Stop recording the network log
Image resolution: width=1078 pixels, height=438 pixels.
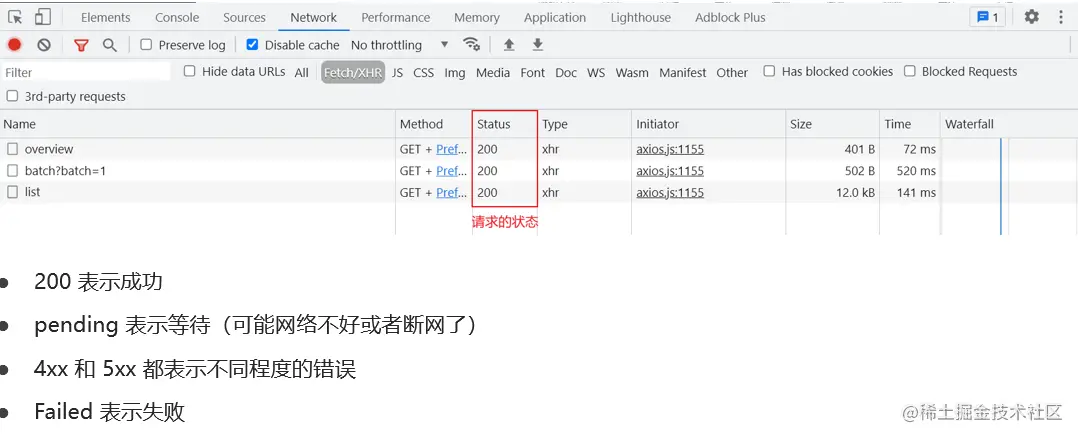click(14, 45)
